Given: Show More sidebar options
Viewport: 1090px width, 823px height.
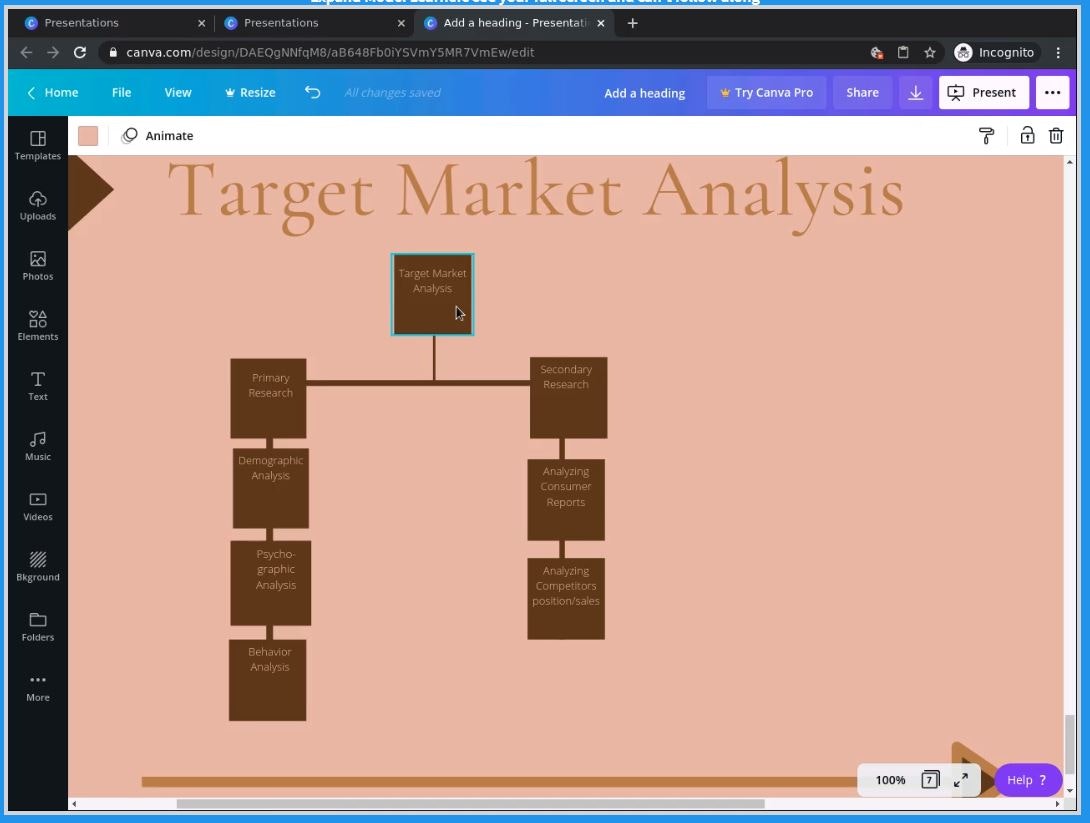Looking at the screenshot, I should click(x=38, y=687).
